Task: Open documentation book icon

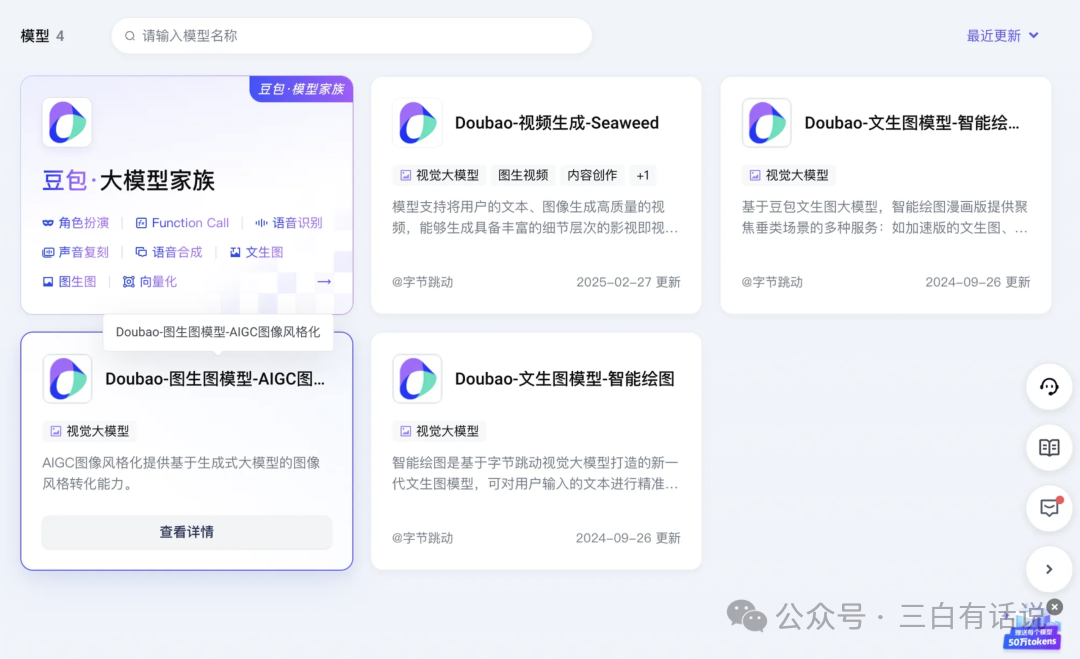Action: click(x=1049, y=448)
